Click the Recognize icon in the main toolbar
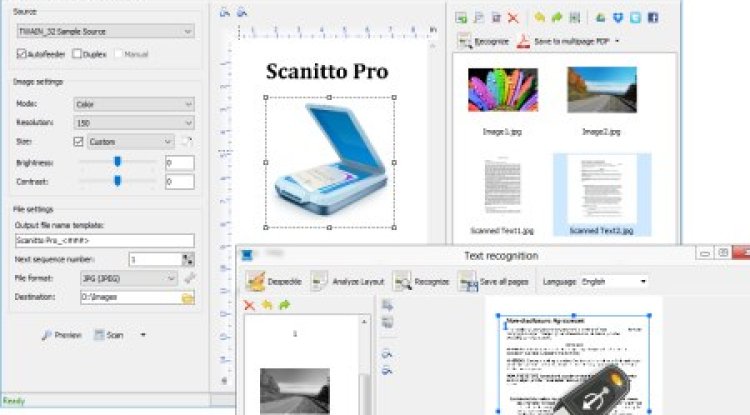The height and width of the screenshot is (415, 750). click(464, 42)
